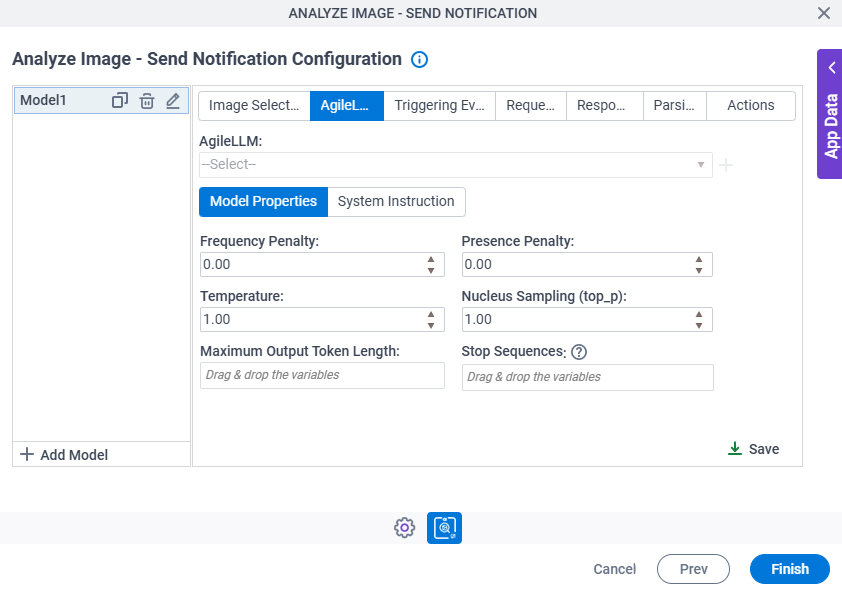Open the configuration info icon

pos(419,59)
